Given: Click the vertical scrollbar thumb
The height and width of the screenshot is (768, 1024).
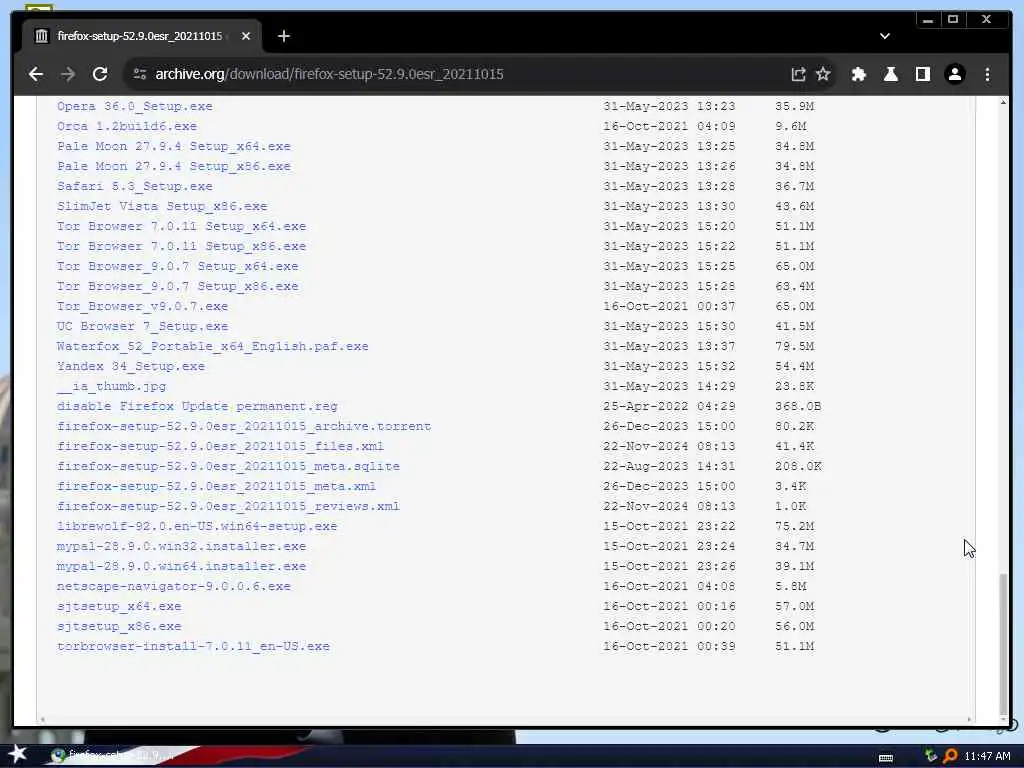Looking at the screenshot, I should click(x=1003, y=643).
